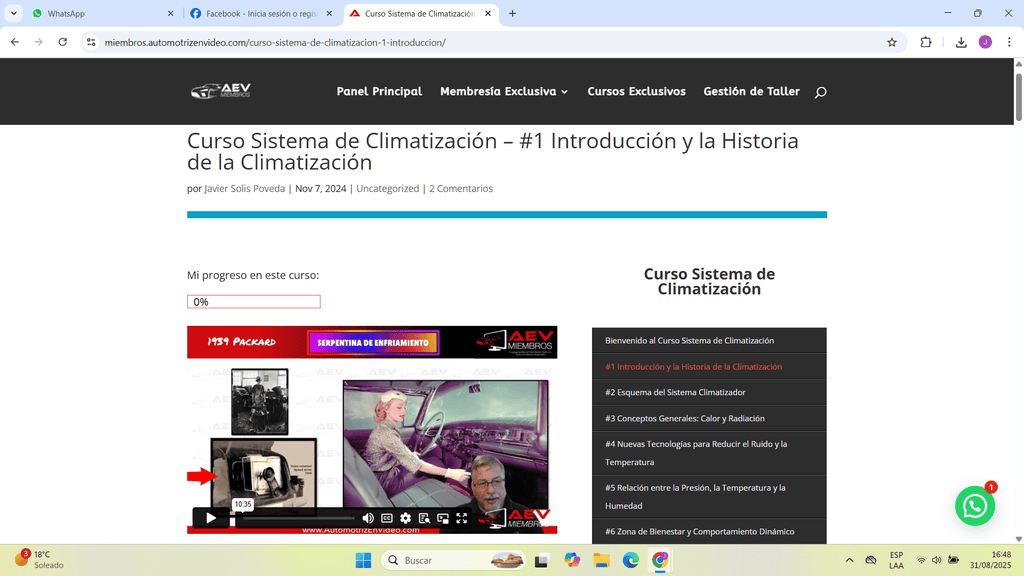Image resolution: width=1024 pixels, height=576 pixels.
Task: Open the video transcript icon
Action: [424, 518]
